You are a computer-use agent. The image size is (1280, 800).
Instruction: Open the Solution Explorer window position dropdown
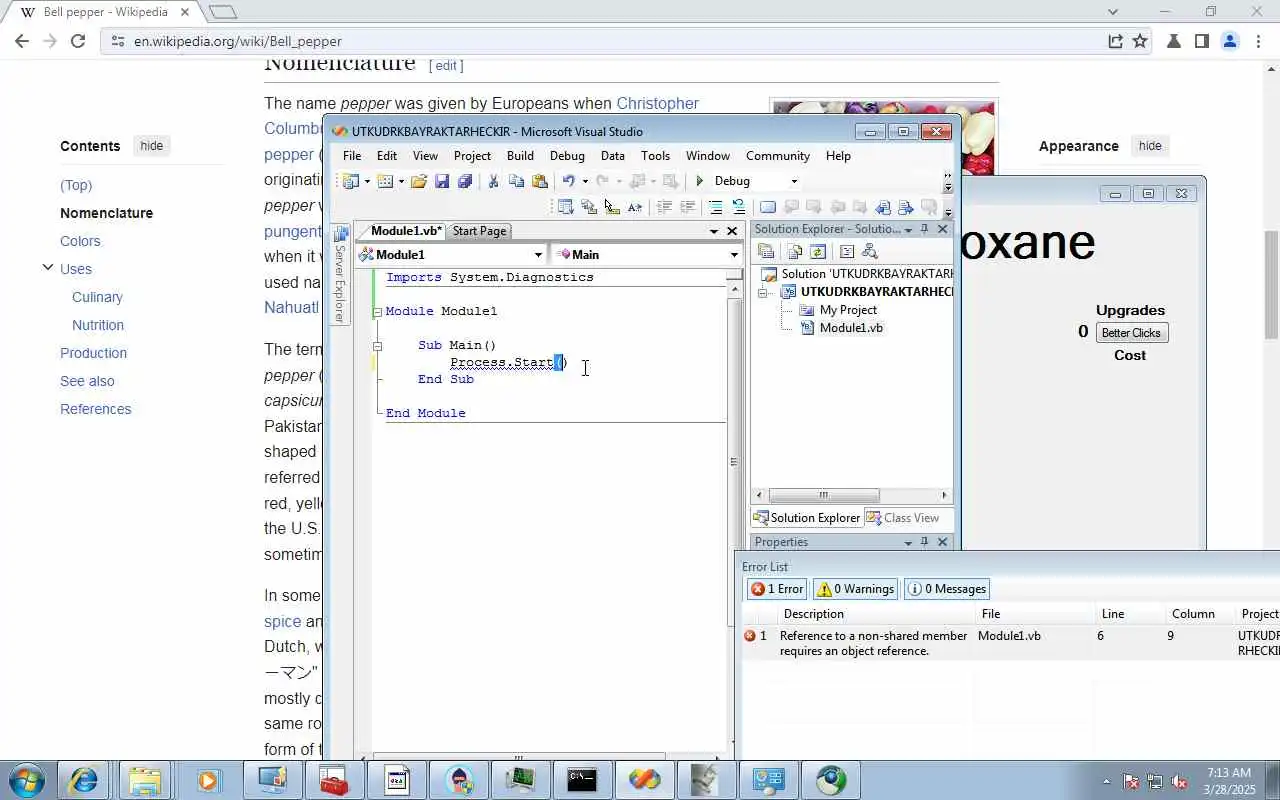tap(908, 229)
